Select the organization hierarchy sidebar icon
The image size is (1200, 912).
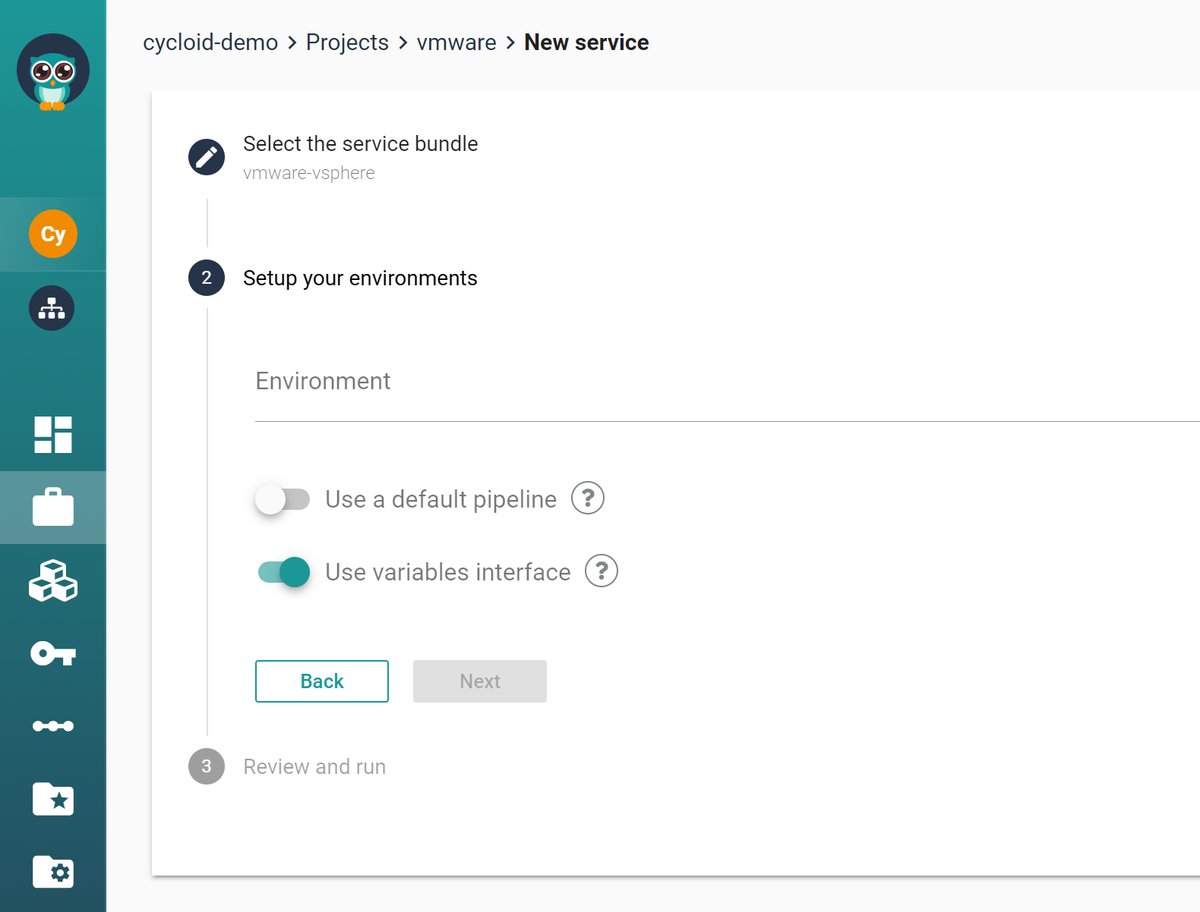click(x=53, y=308)
